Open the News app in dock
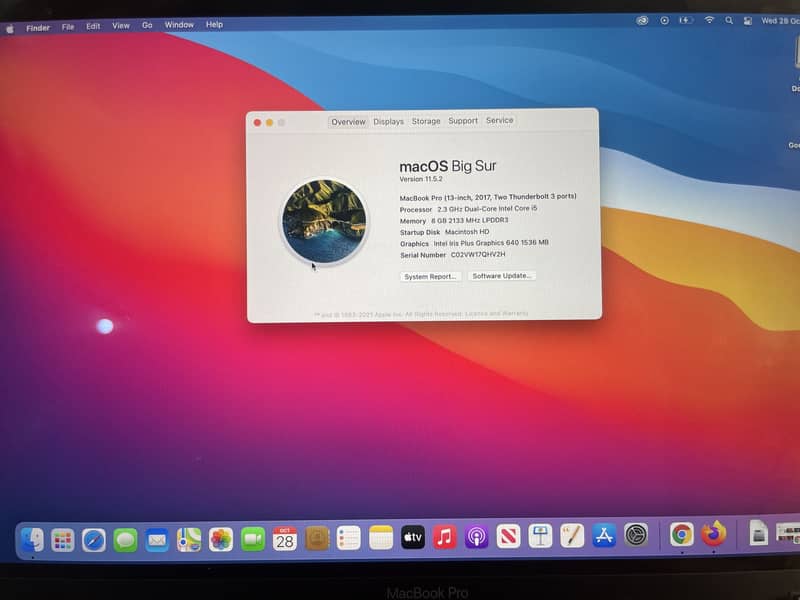The height and width of the screenshot is (600, 800). 509,536
